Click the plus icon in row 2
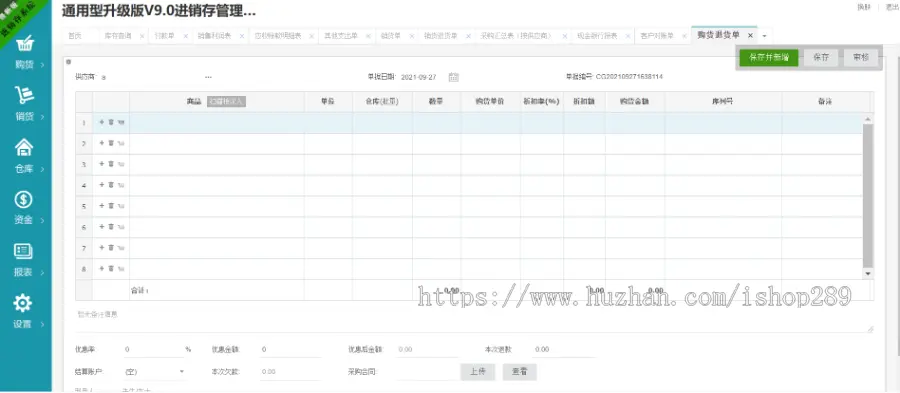Viewport: 900px width, 393px height. [102, 143]
